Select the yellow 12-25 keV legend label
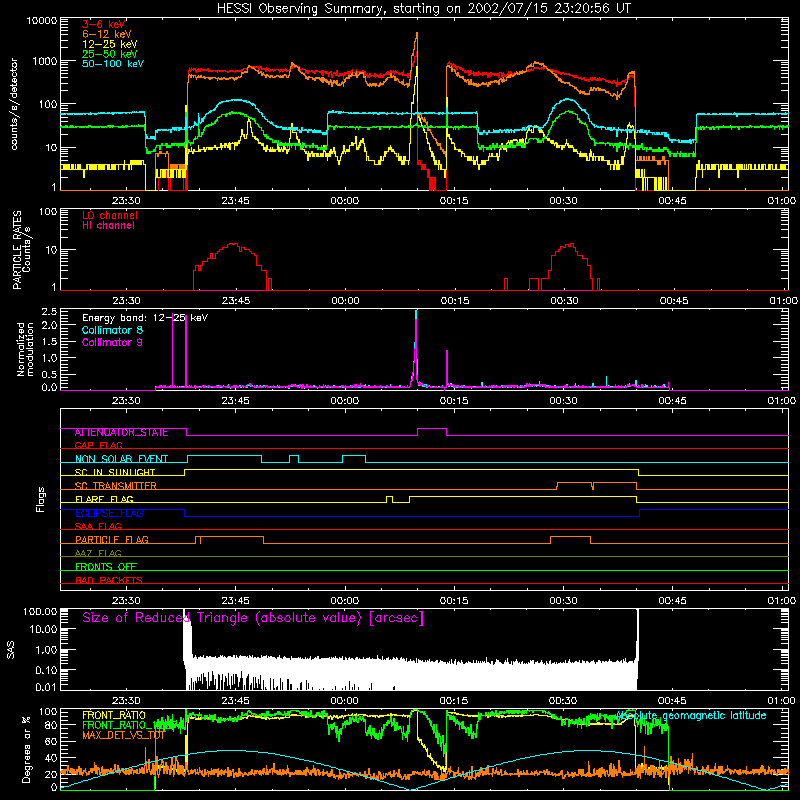Viewport: 800px width, 800px height. click(110, 44)
